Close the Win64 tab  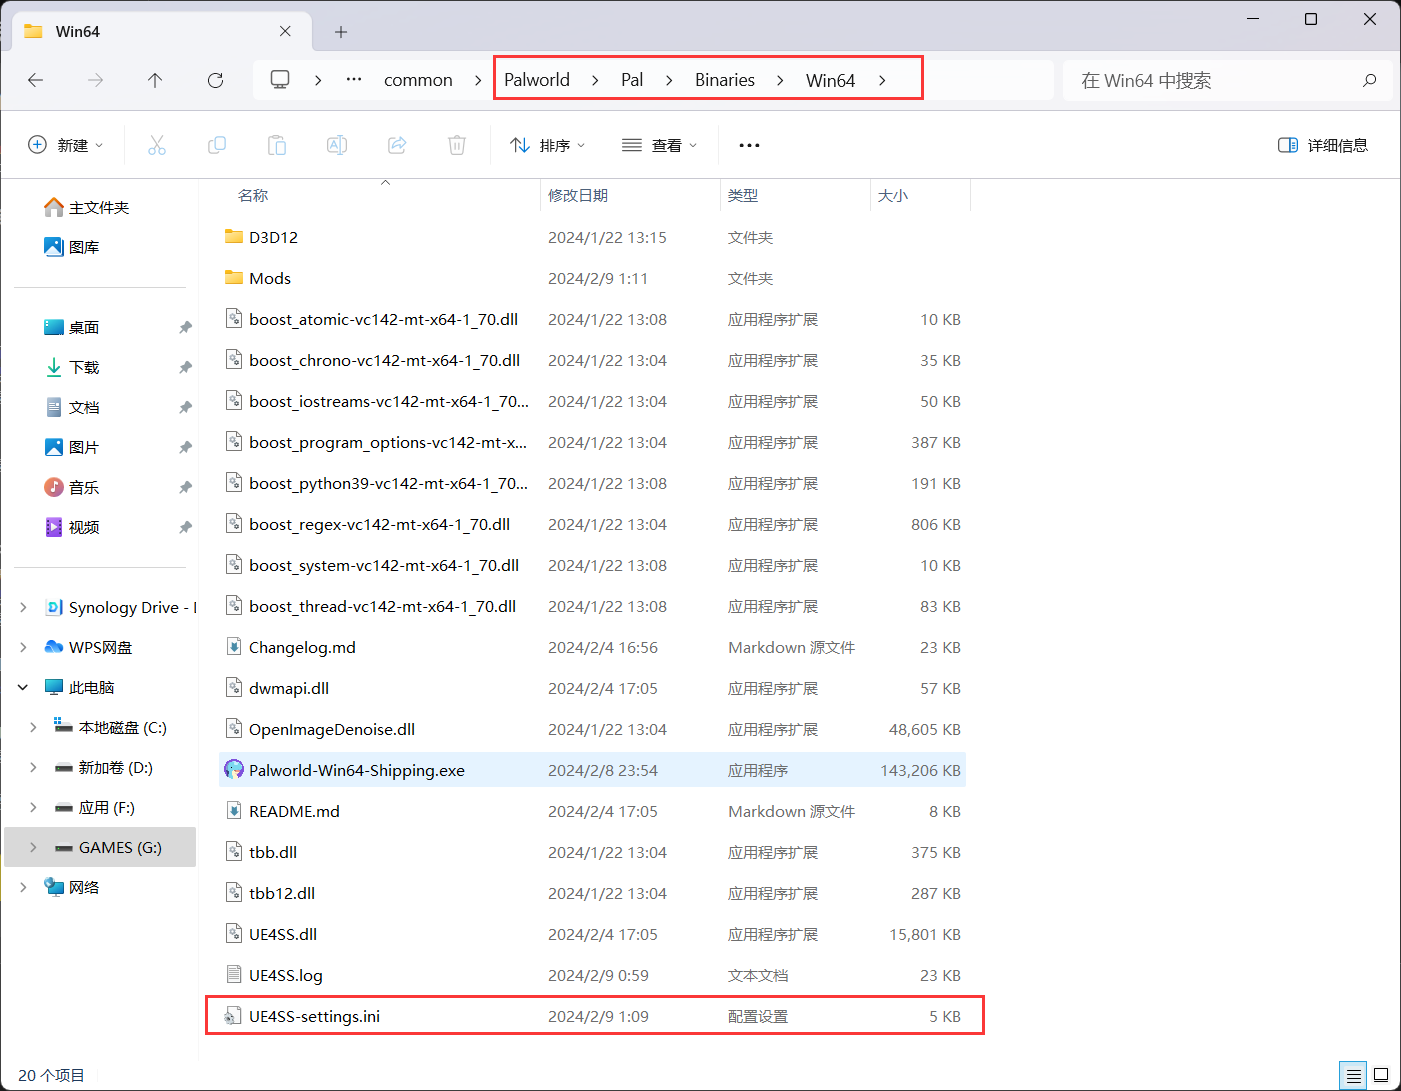[285, 31]
